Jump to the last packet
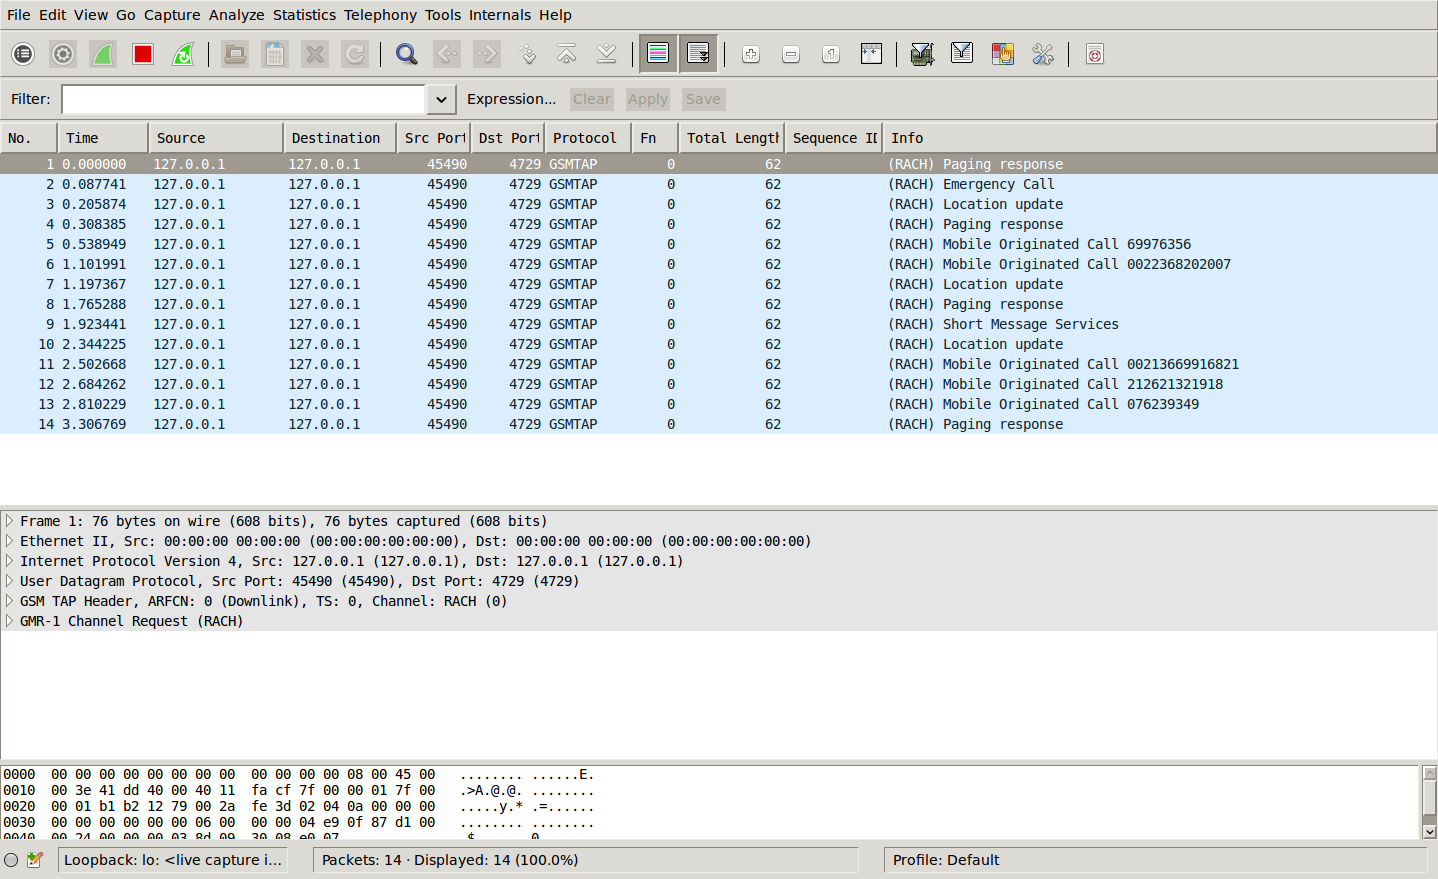This screenshot has height=879, width=1438. coord(606,54)
